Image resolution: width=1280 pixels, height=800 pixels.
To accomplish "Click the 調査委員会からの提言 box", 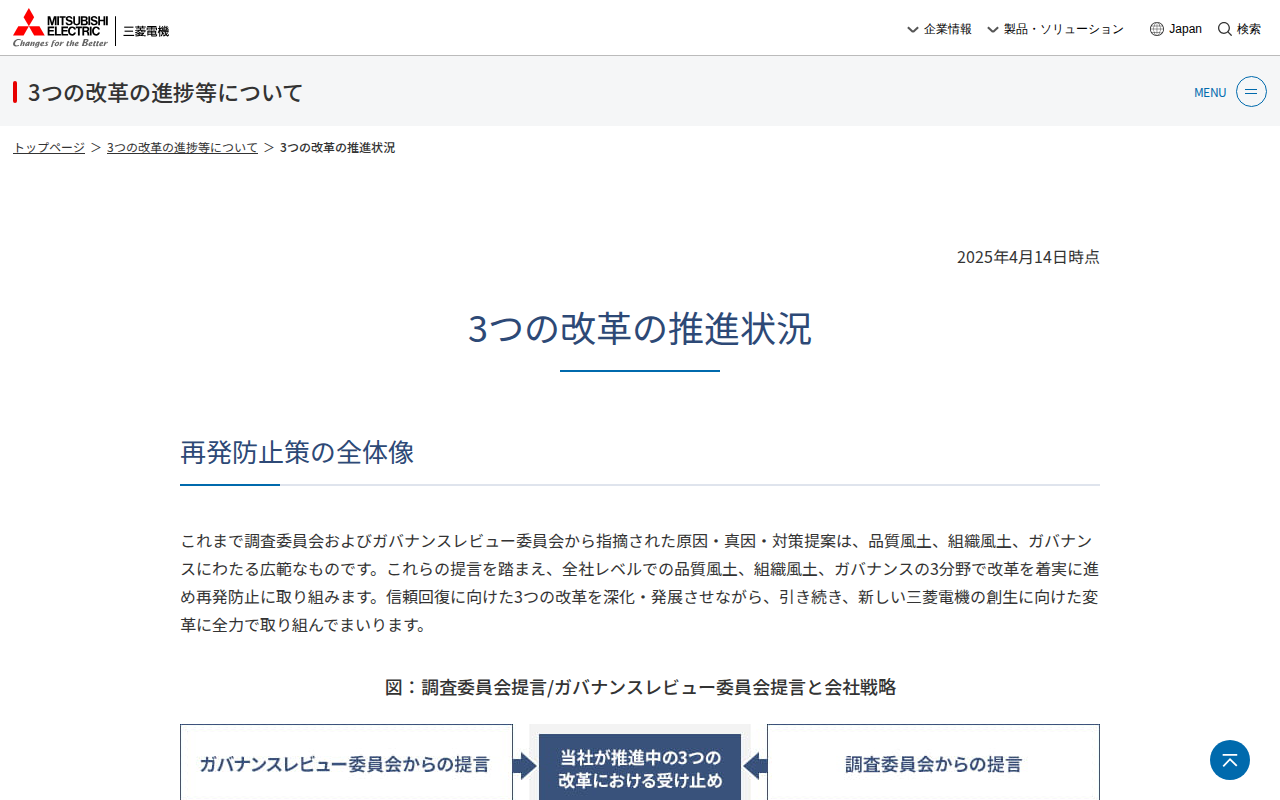I will (932, 763).
